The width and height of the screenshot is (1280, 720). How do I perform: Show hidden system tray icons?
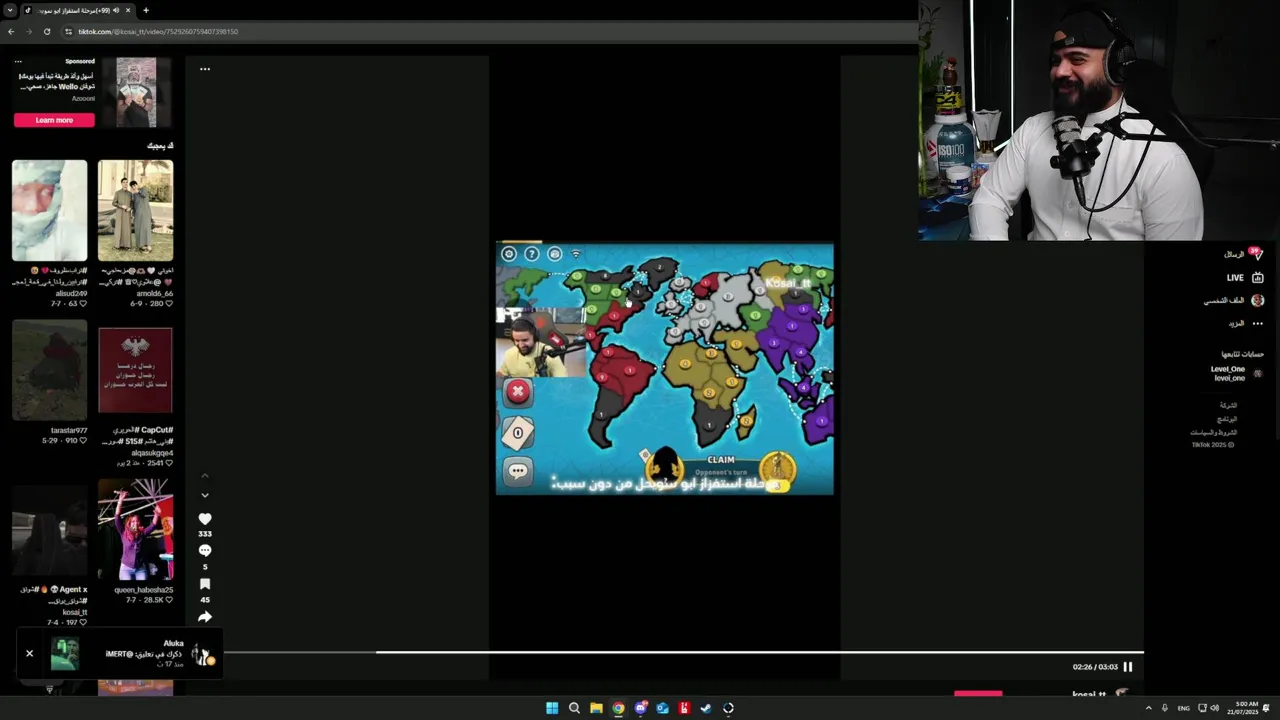pos(1148,708)
